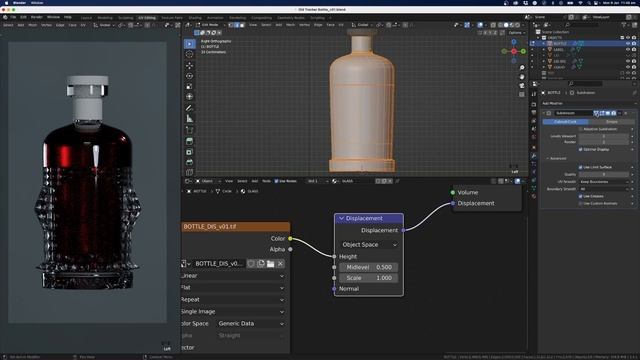Screen dimensions: 640x360
Task: Toggle Use Nodes checkbox in shader editor
Action: (276, 181)
